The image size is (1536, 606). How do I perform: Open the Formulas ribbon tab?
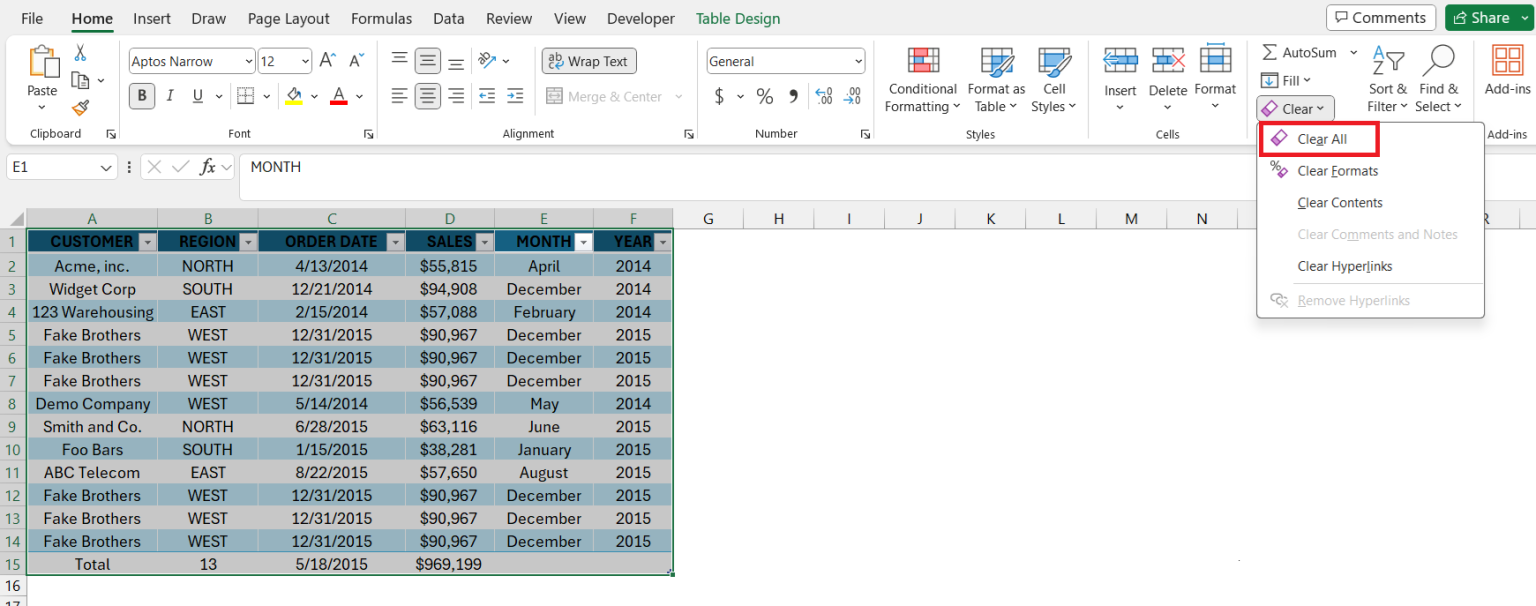(x=381, y=18)
